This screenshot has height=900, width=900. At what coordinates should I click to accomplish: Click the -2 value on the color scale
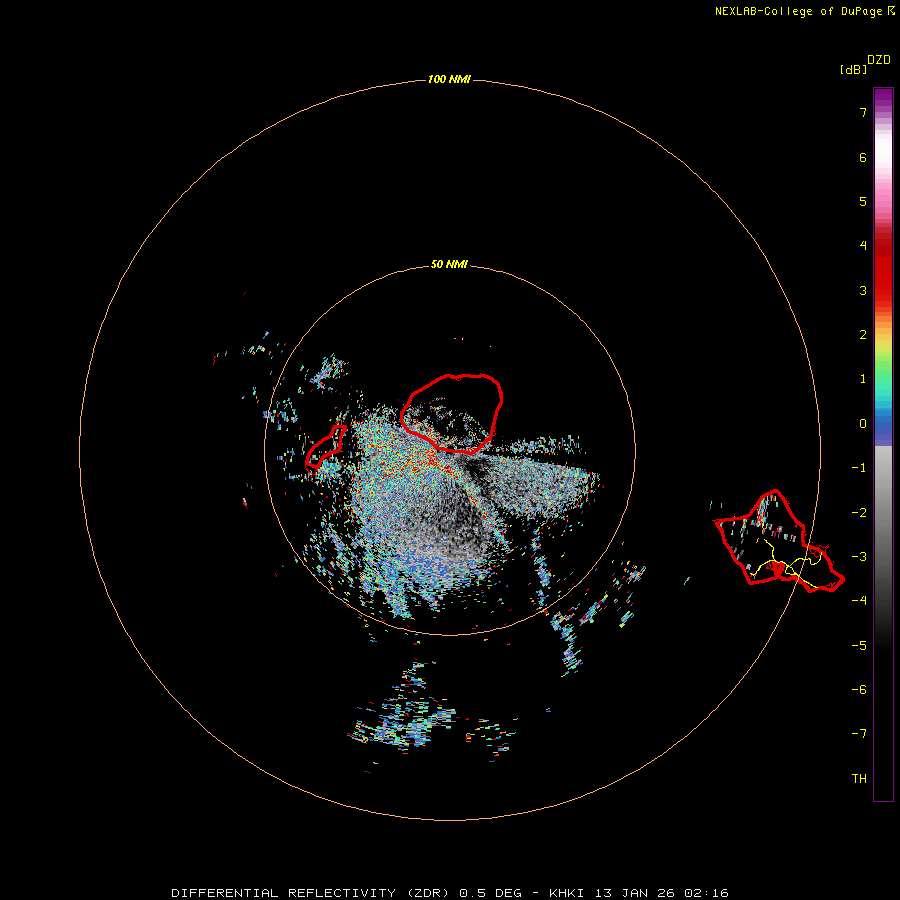coord(859,513)
